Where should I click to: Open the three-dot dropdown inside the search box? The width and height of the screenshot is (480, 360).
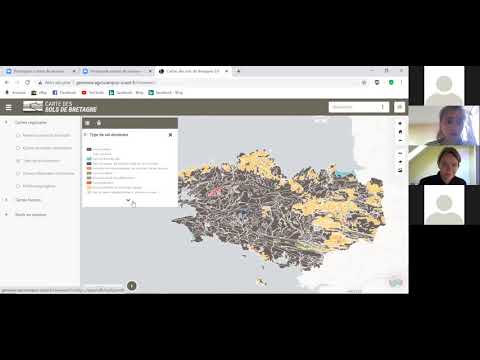pyautogui.click(x=382, y=107)
